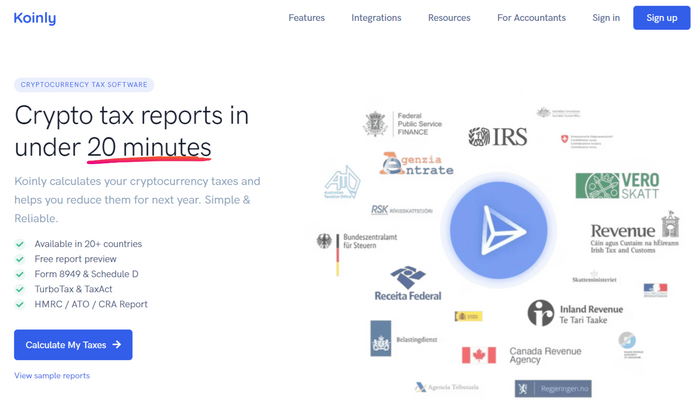Open the Integrations menu
Image resolution: width=700 pixels, height=400 pixels.
click(376, 18)
